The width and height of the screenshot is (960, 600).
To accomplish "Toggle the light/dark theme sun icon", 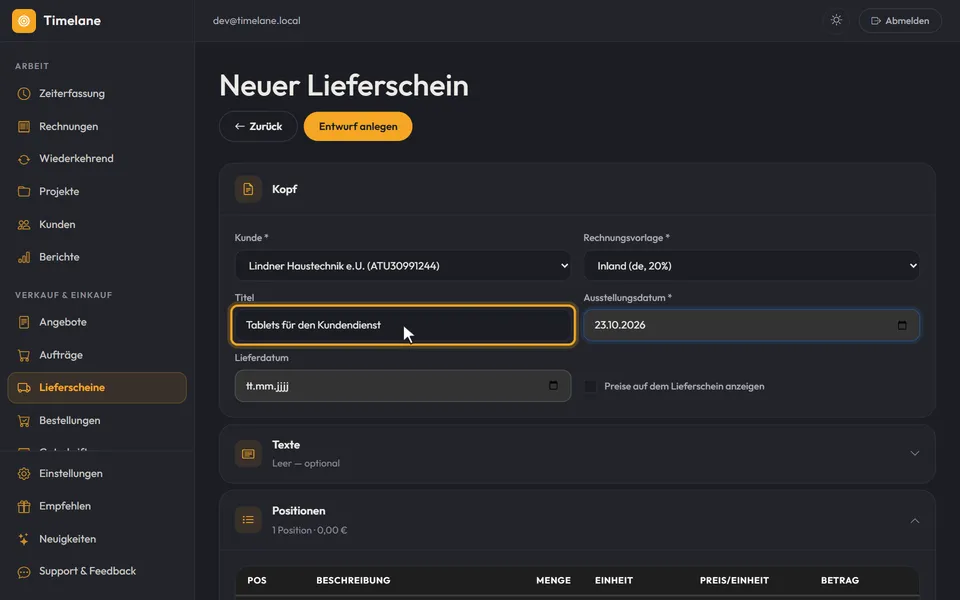I will point(836,20).
